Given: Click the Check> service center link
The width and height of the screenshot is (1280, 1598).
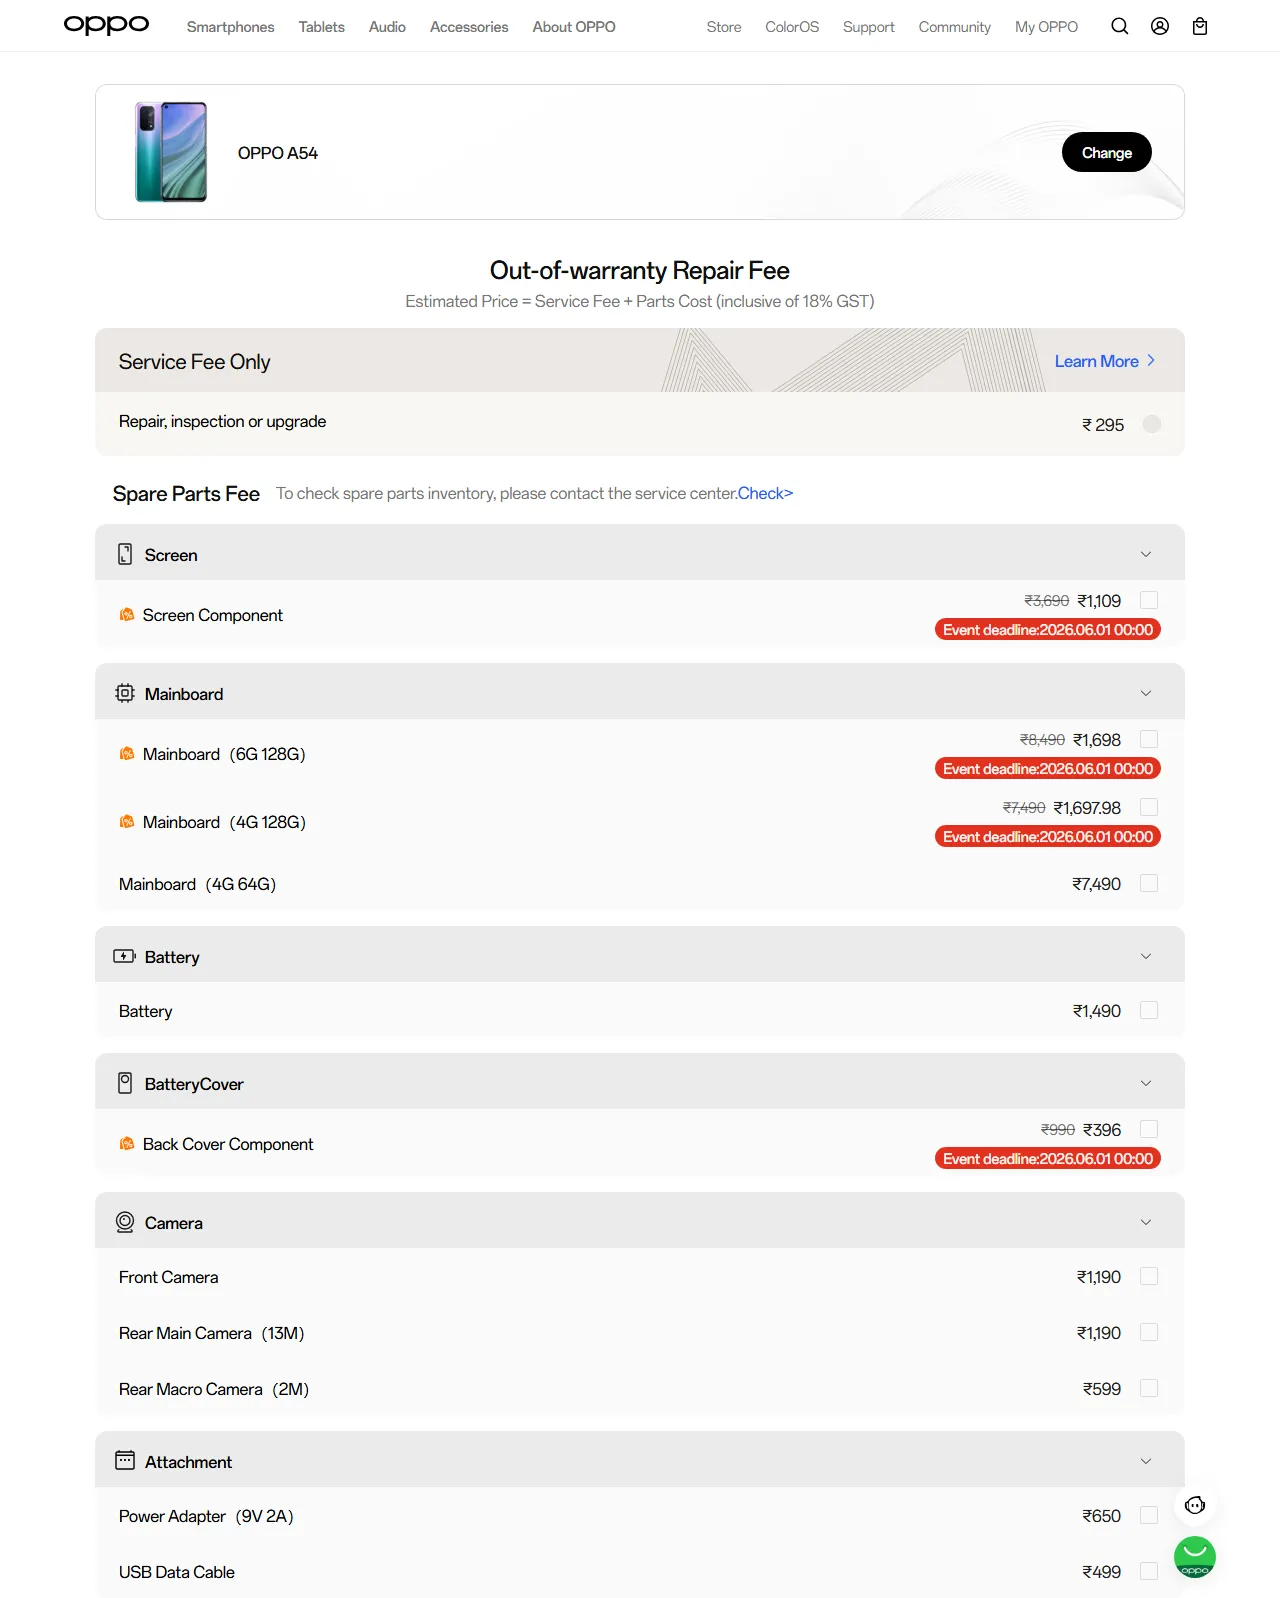Looking at the screenshot, I should (x=765, y=493).
